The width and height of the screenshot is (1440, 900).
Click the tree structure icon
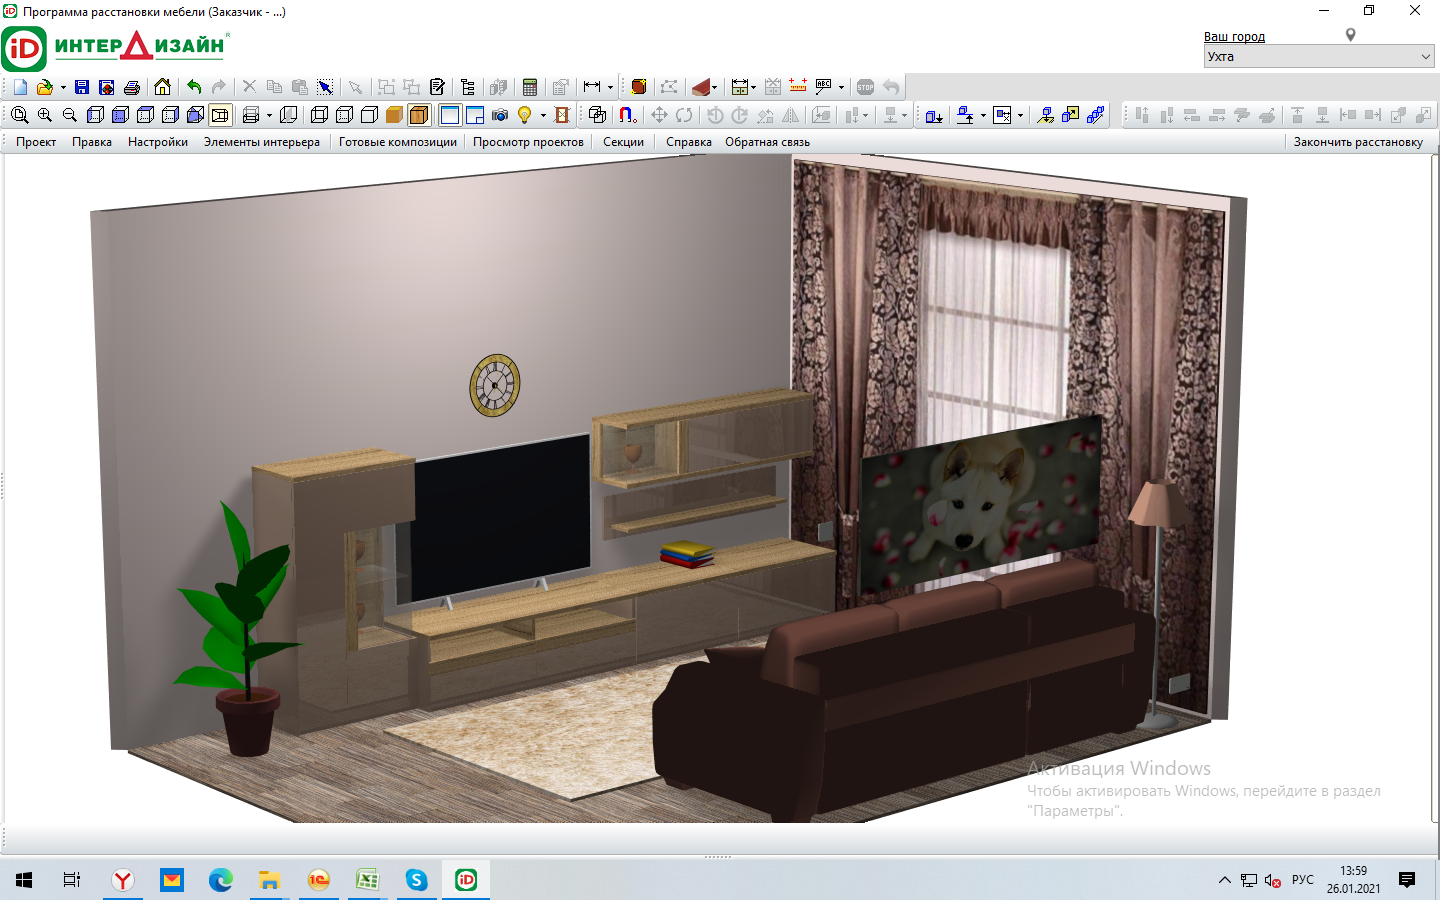467,87
